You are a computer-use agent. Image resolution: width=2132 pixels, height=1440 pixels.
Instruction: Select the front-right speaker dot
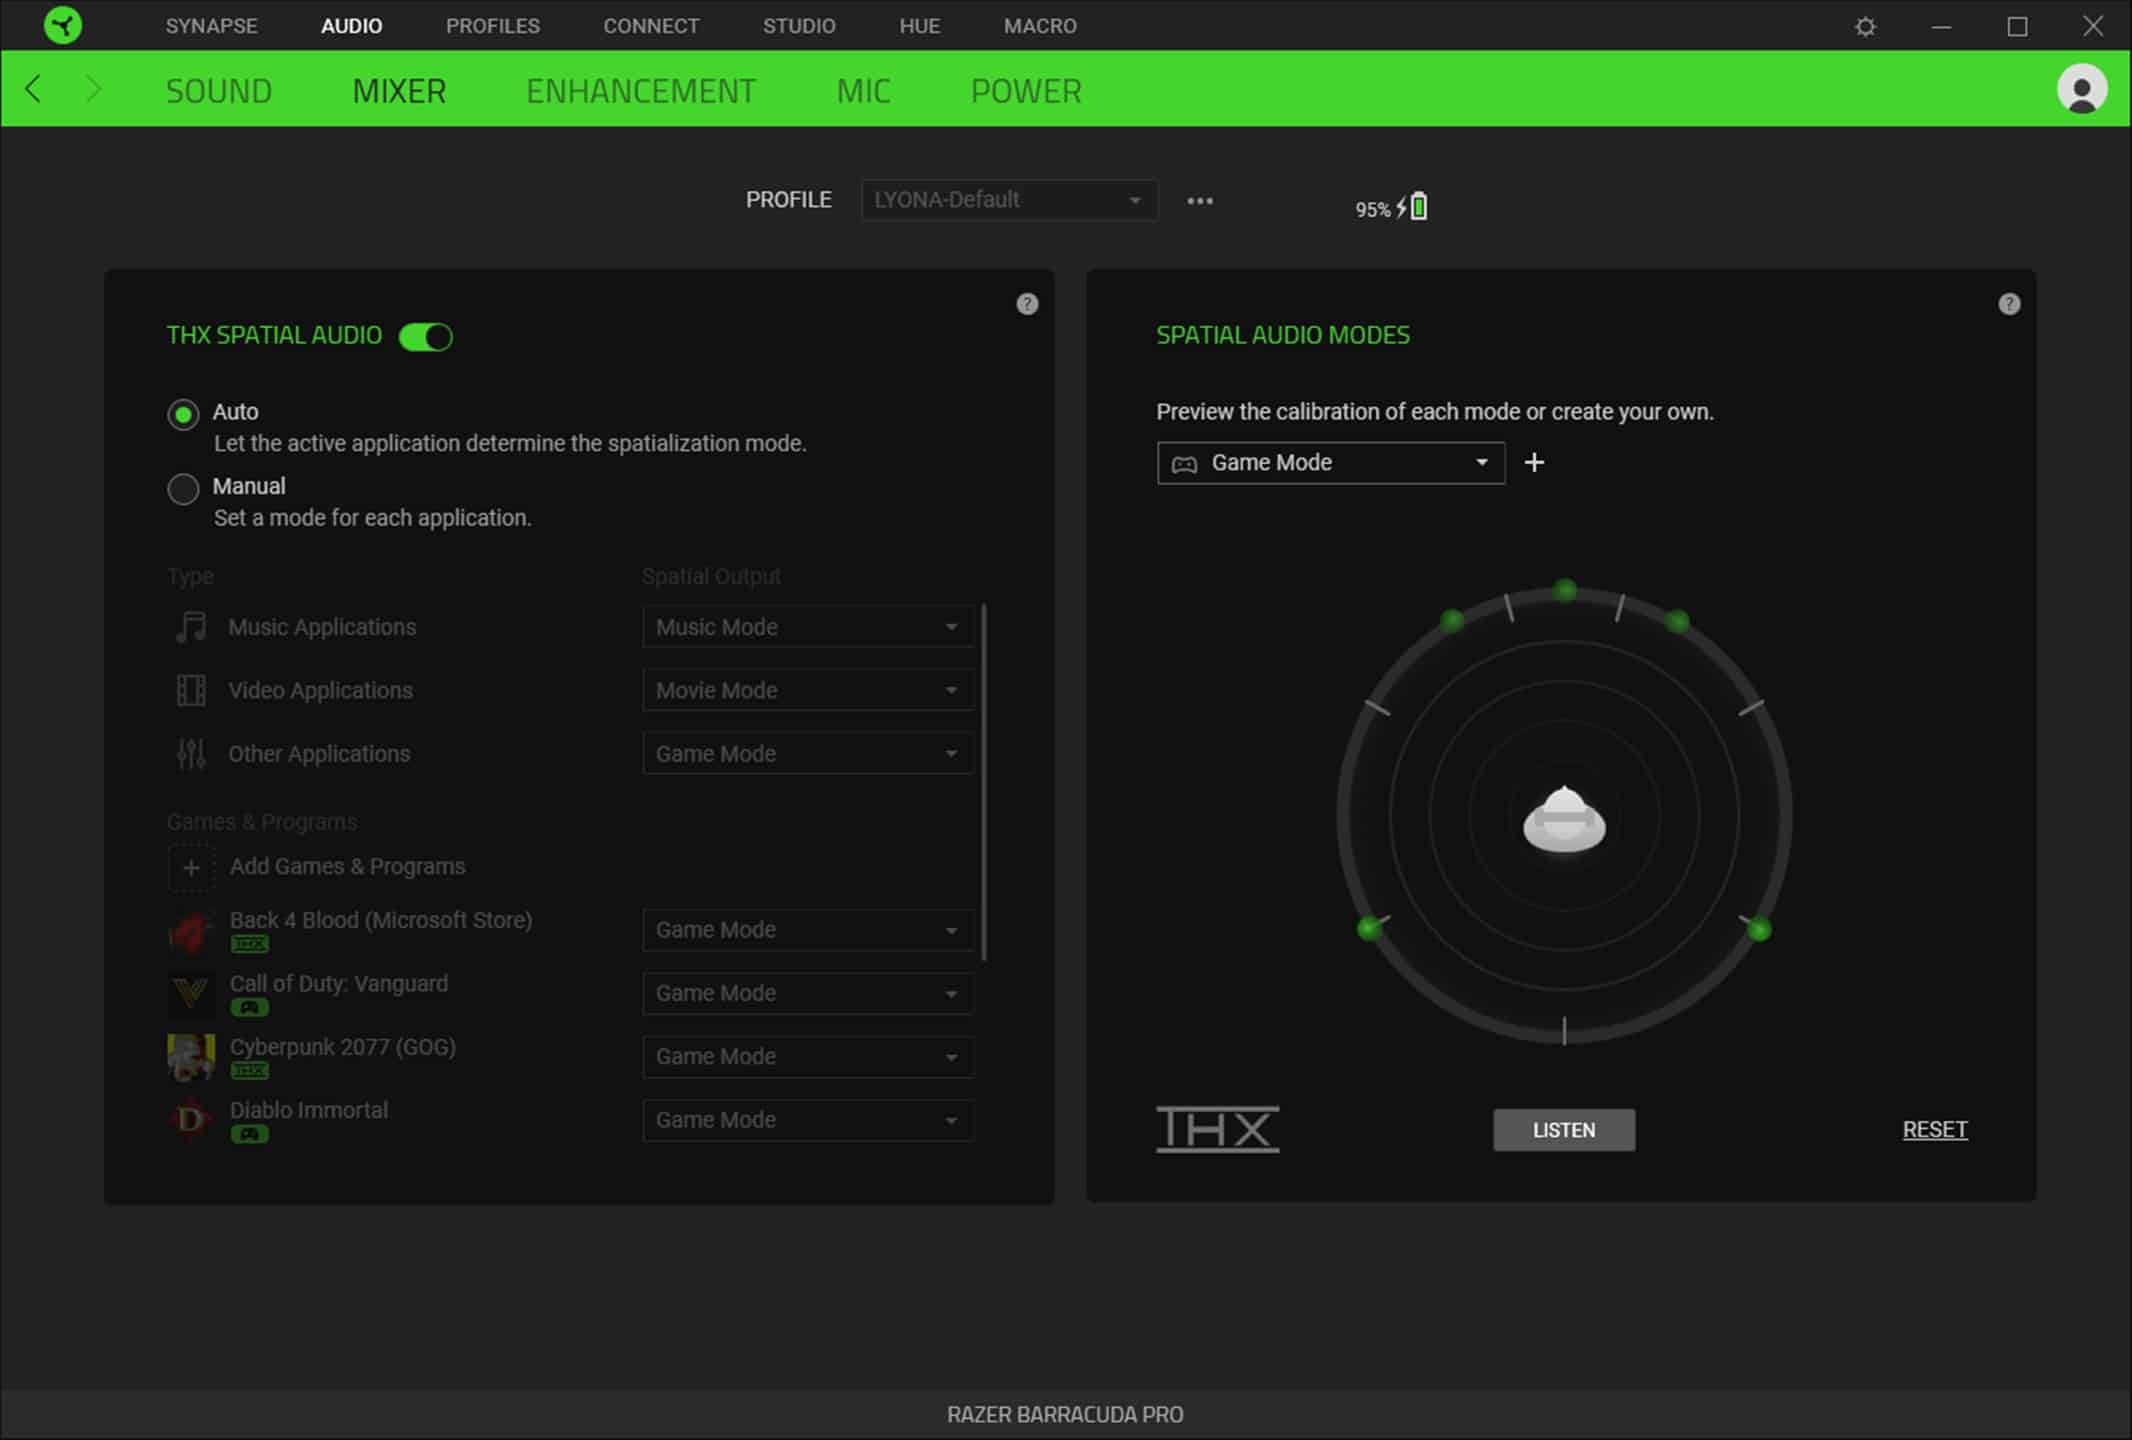tap(1677, 622)
